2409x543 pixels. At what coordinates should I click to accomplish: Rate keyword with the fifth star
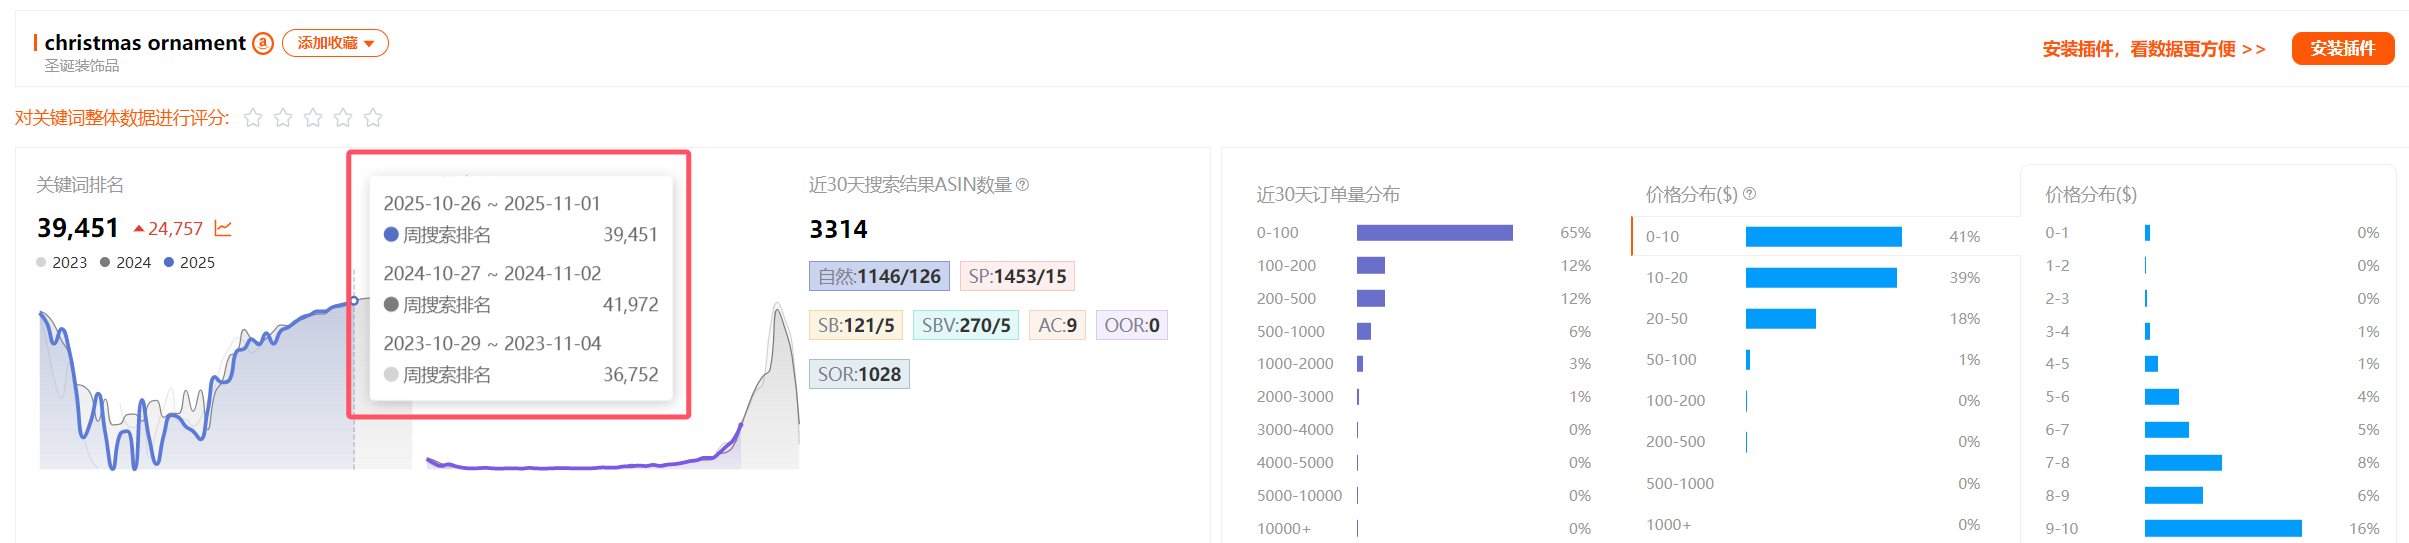point(373,118)
